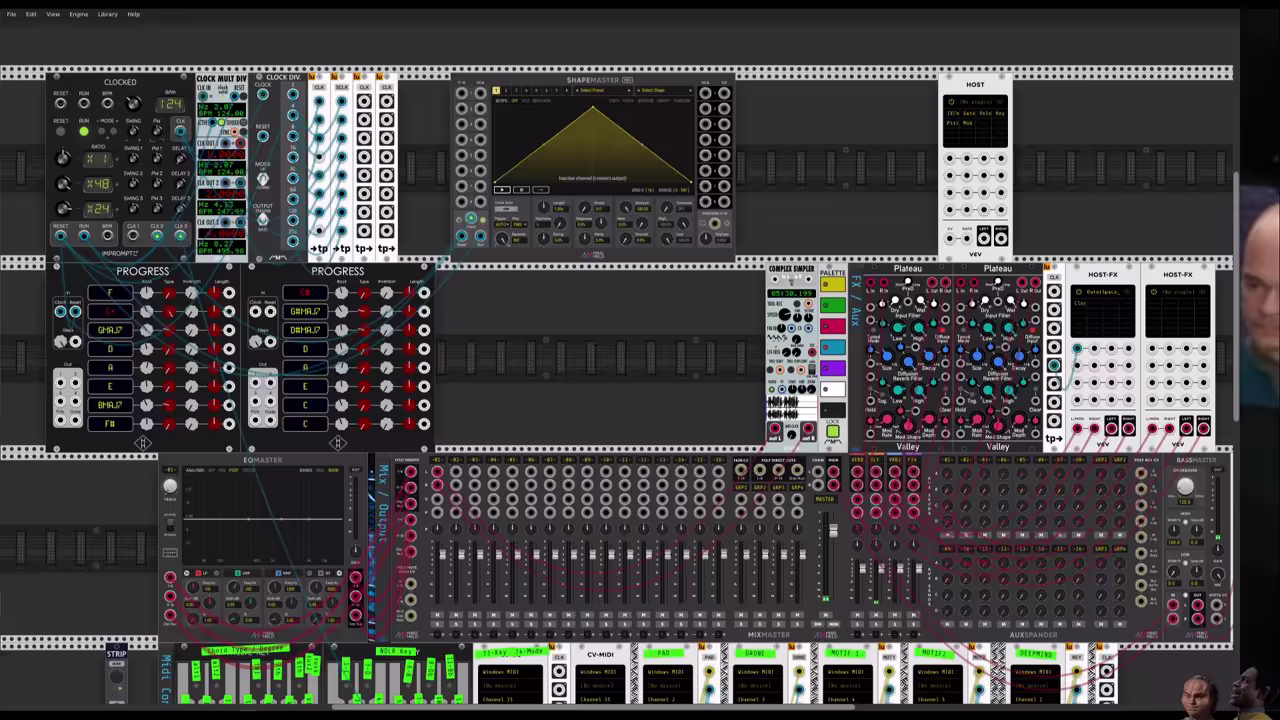Toggle the power icon on right HOST-FX

coord(1153,292)
